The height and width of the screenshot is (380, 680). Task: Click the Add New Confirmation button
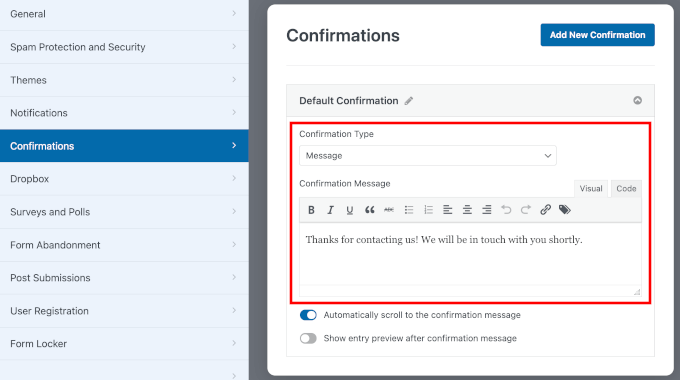tap(597, 35)
